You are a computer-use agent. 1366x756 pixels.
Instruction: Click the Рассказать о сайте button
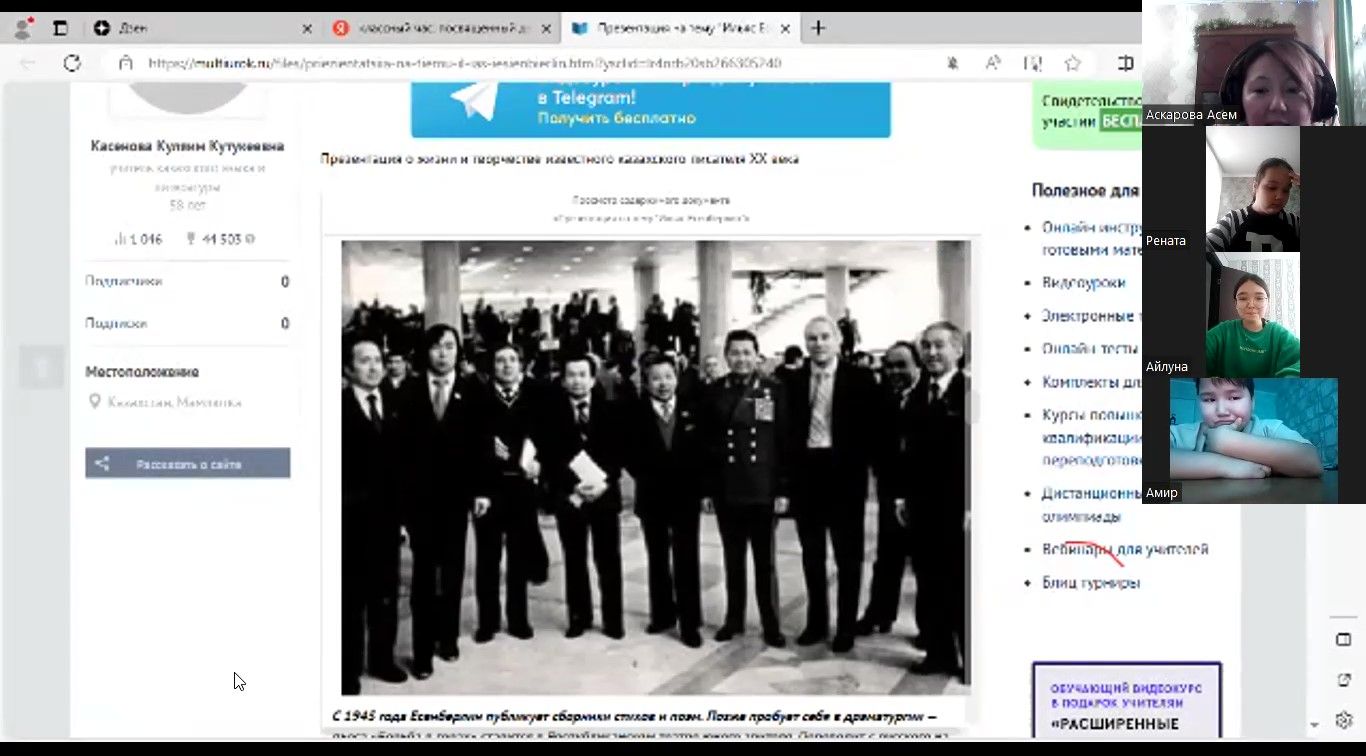point(188,464)
